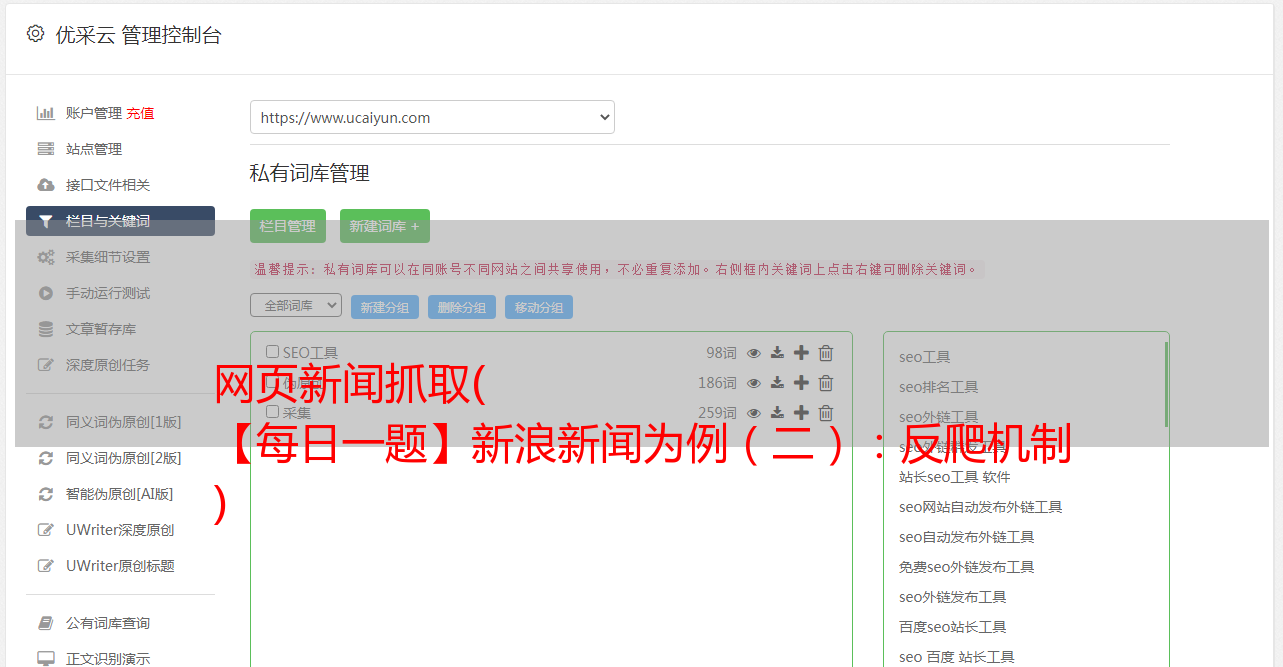This screenshot has width=1283, height=667.
Task: Click the plus icon in the 采集 row
Action: point(801,413)
